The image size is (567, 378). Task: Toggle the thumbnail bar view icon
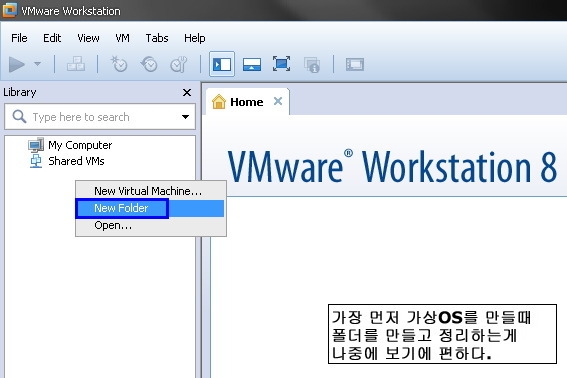click(252, 64)
